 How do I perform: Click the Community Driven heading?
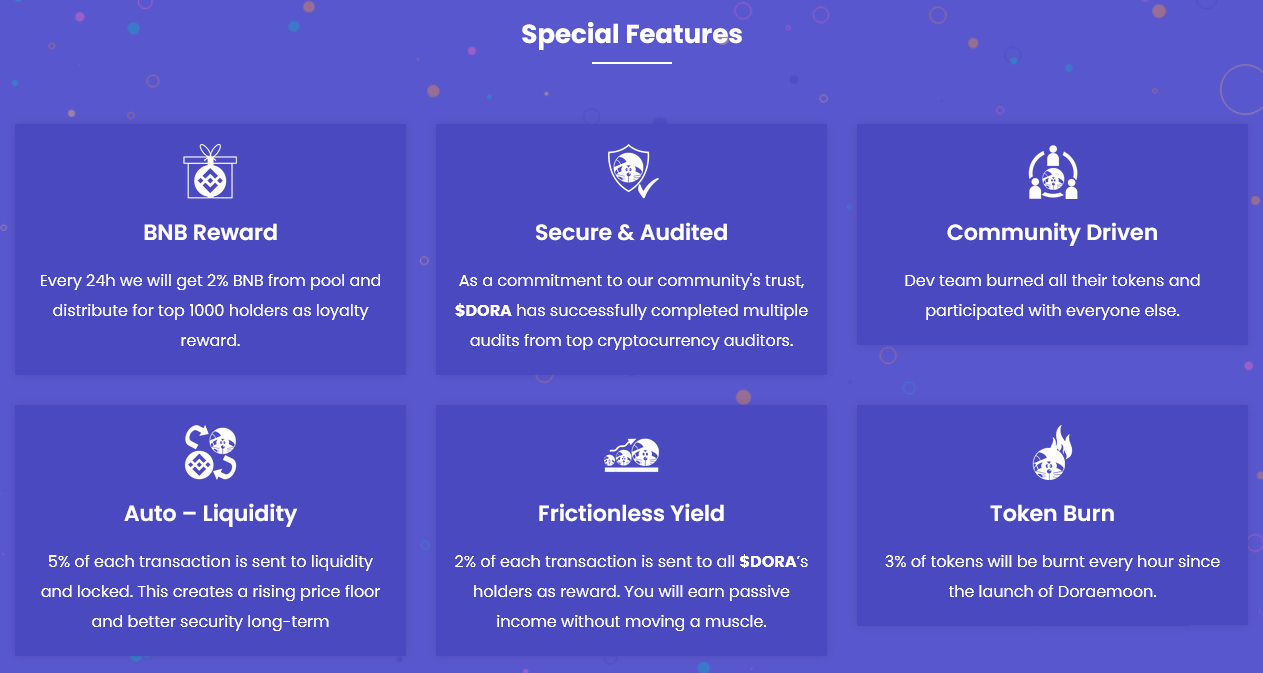point(1052,232)
